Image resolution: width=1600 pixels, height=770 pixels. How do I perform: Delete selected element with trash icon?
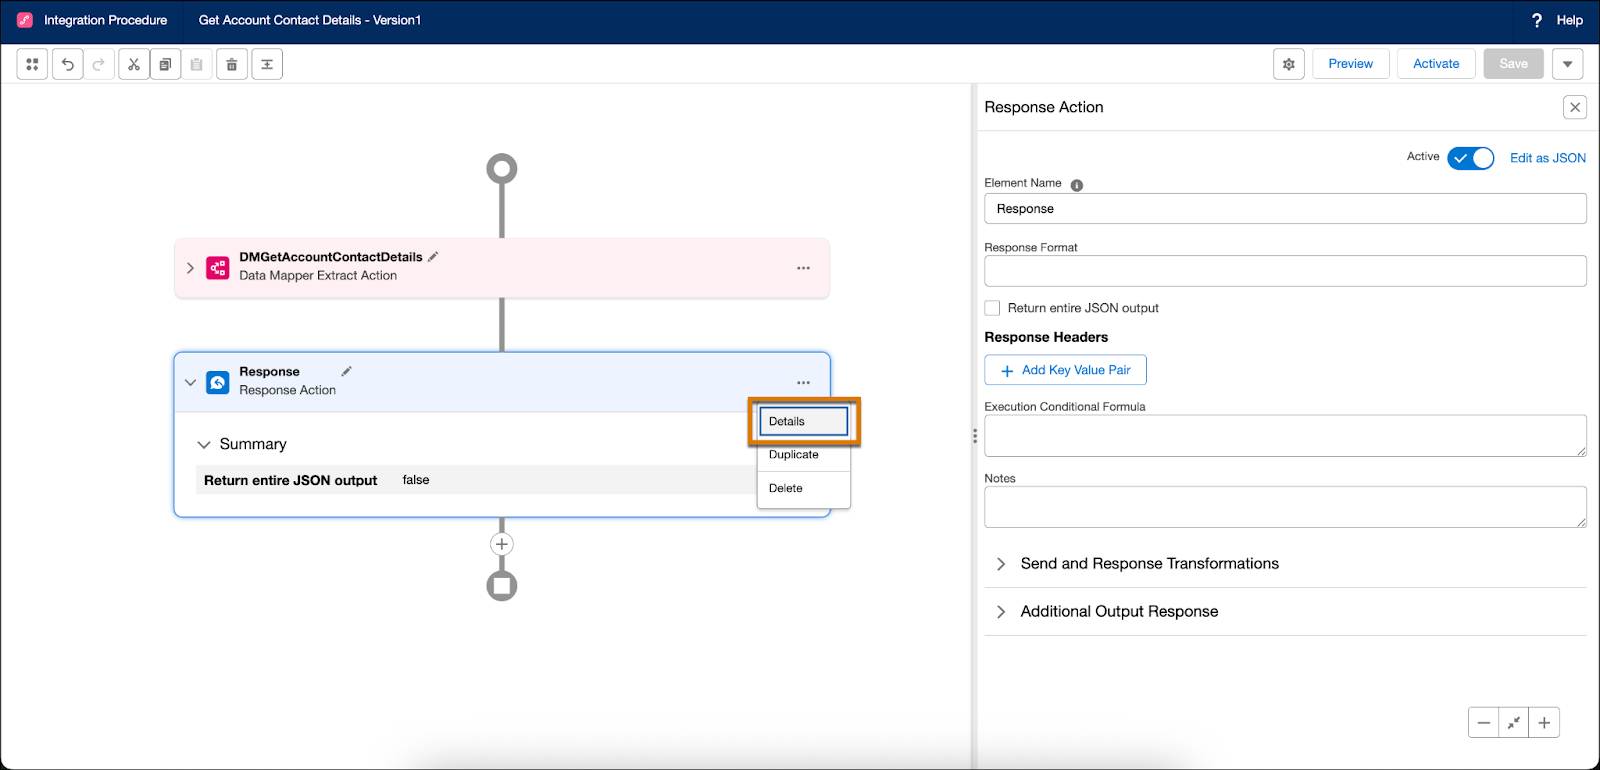pyautogui.click(x=231, y=64)
